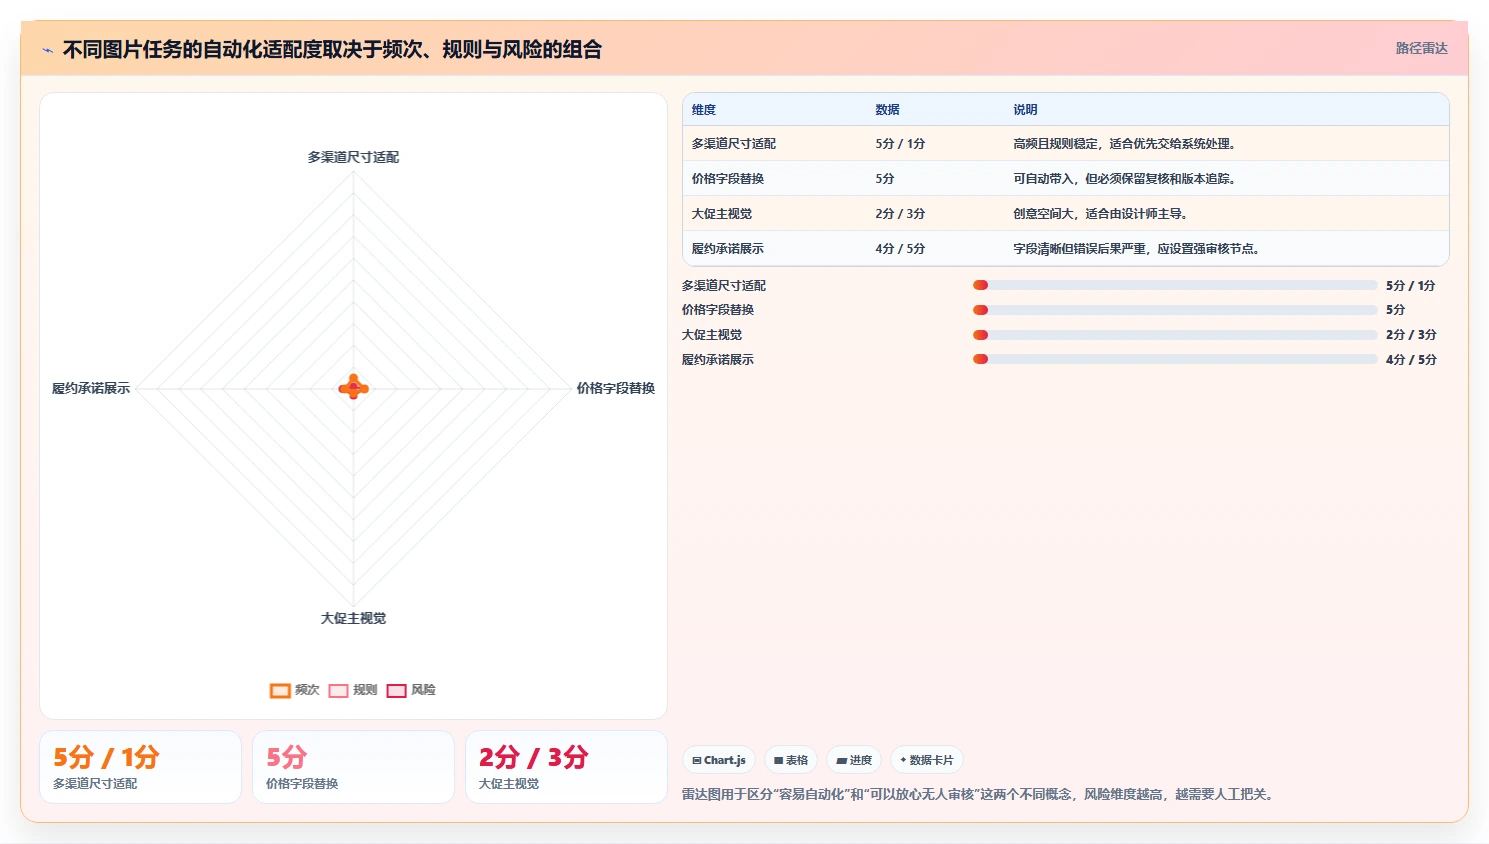Click the 2分 / 3分 table cell
Screen dimensions: 1489x844
900,214
